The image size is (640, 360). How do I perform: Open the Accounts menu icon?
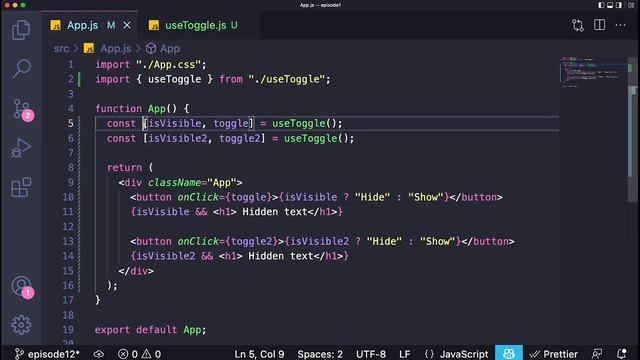(x=22, y=287)
